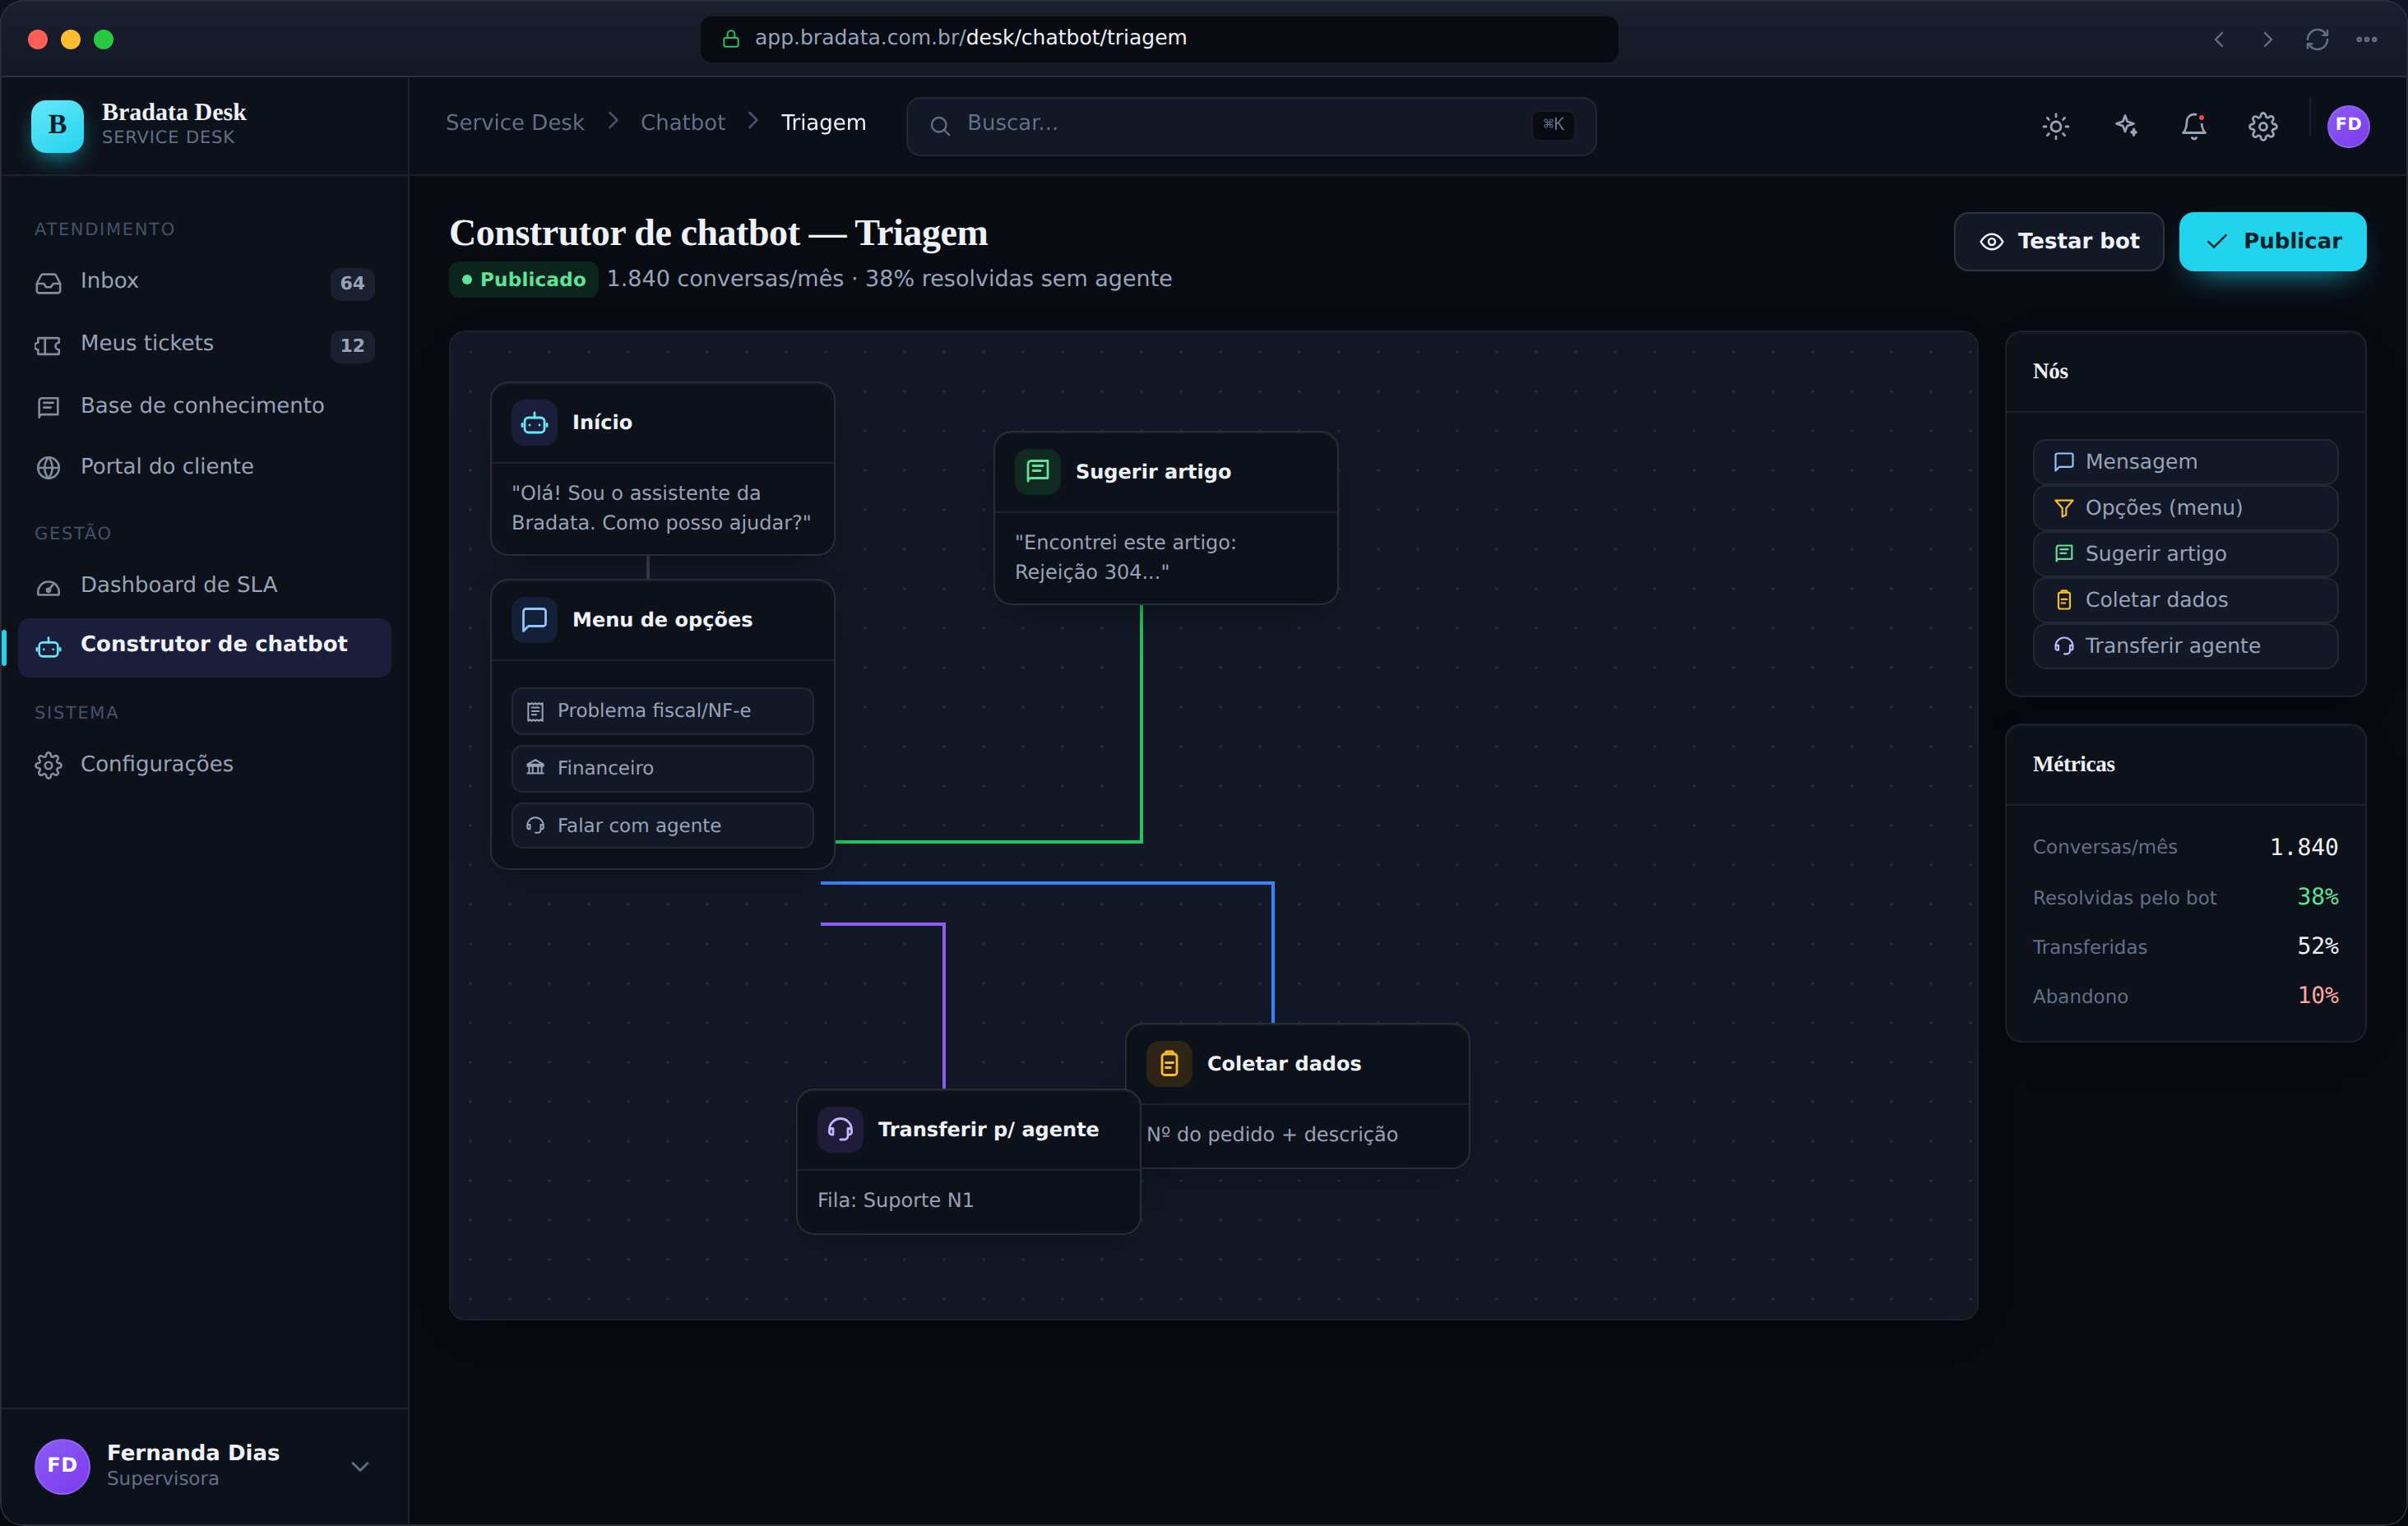Toggle the light/dark theme sun icon

pos(2055,126)
